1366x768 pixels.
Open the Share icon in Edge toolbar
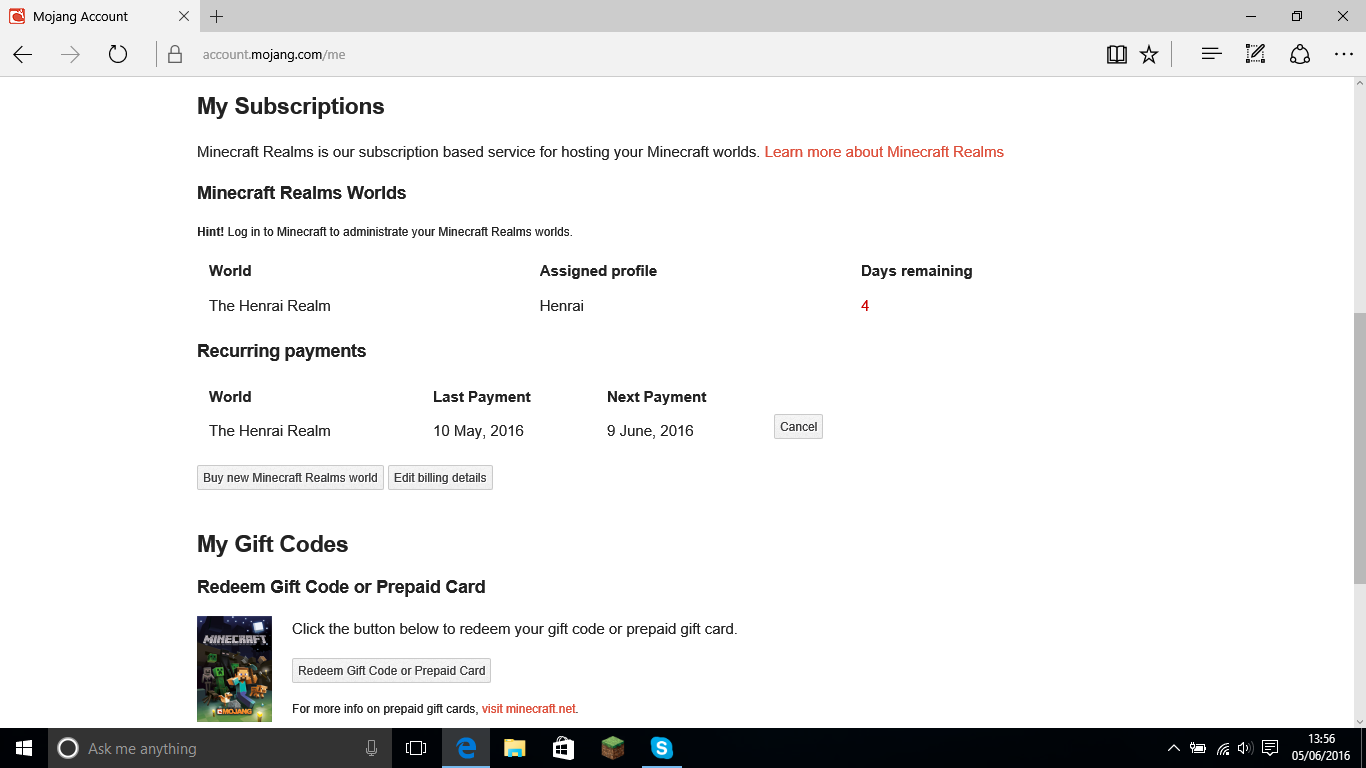click(x=1299, y=55)
